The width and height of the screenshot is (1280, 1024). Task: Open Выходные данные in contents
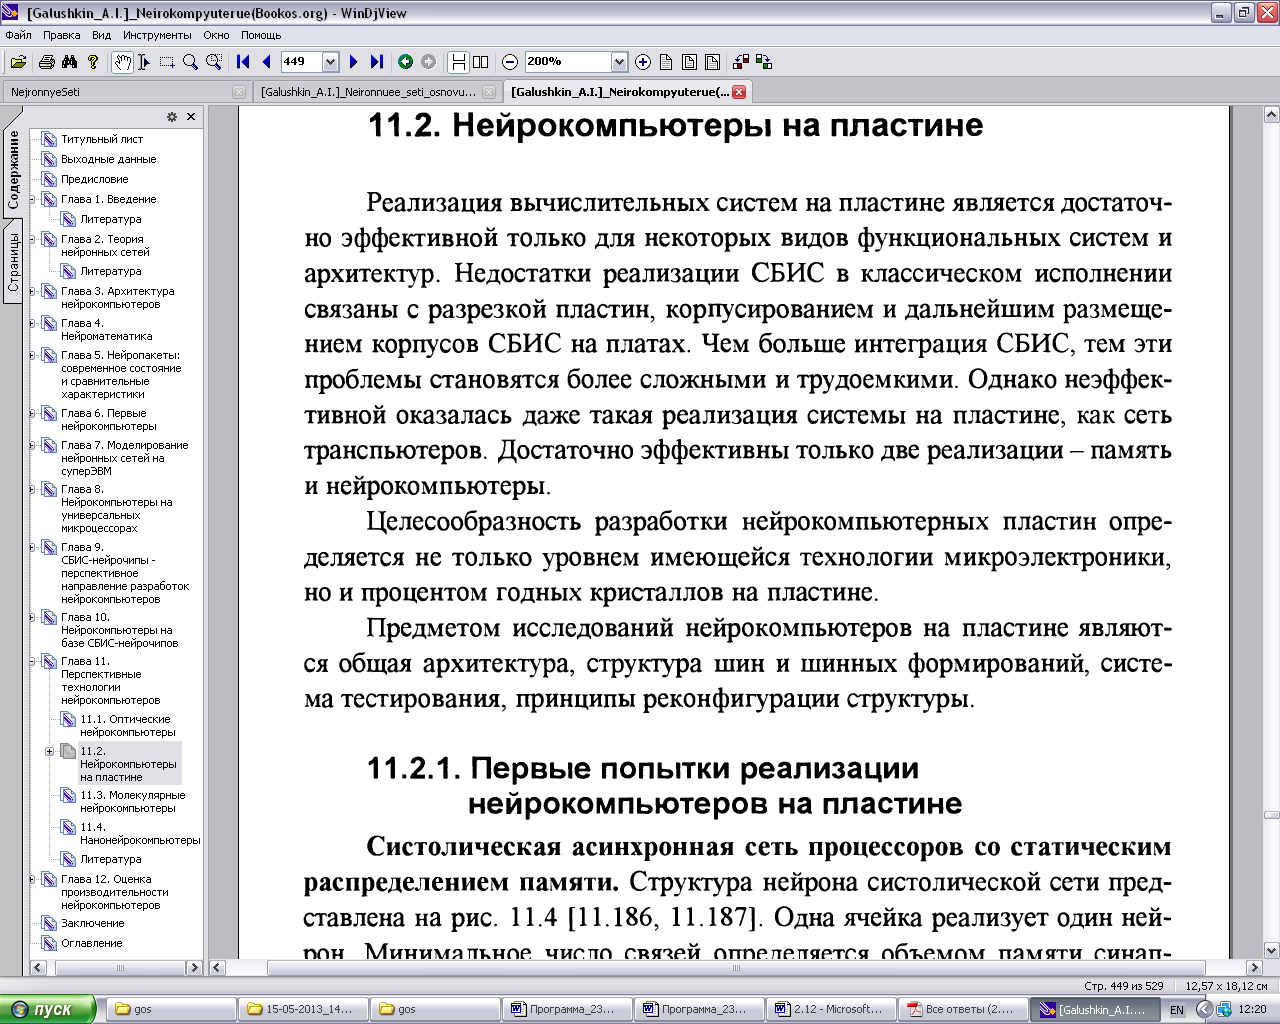click(108, 159)
